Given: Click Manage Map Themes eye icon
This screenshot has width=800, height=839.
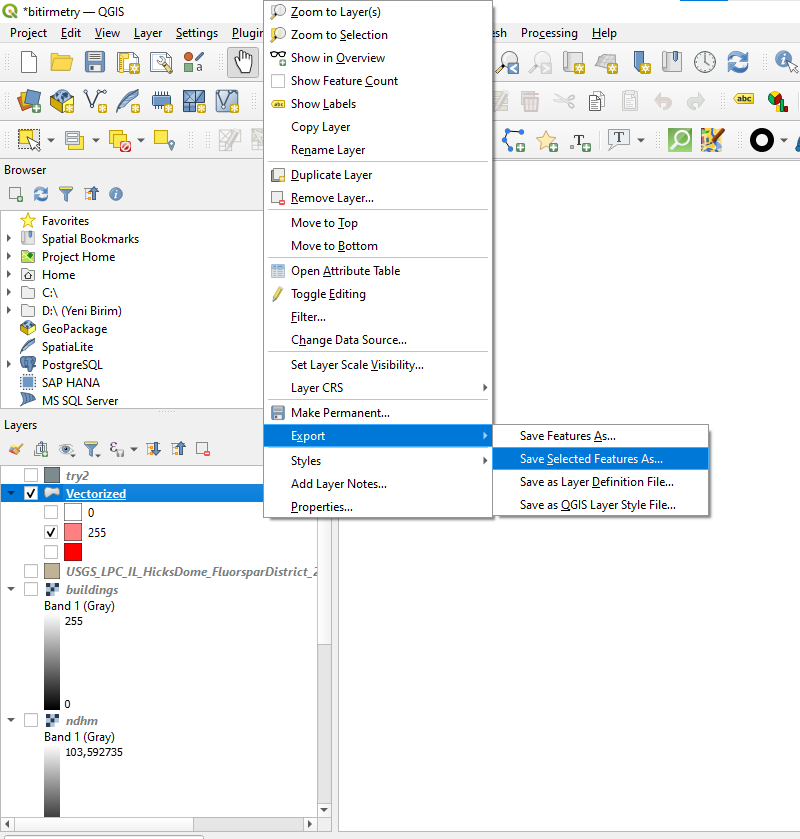Looking at the screenshot, I should (66, 449).
